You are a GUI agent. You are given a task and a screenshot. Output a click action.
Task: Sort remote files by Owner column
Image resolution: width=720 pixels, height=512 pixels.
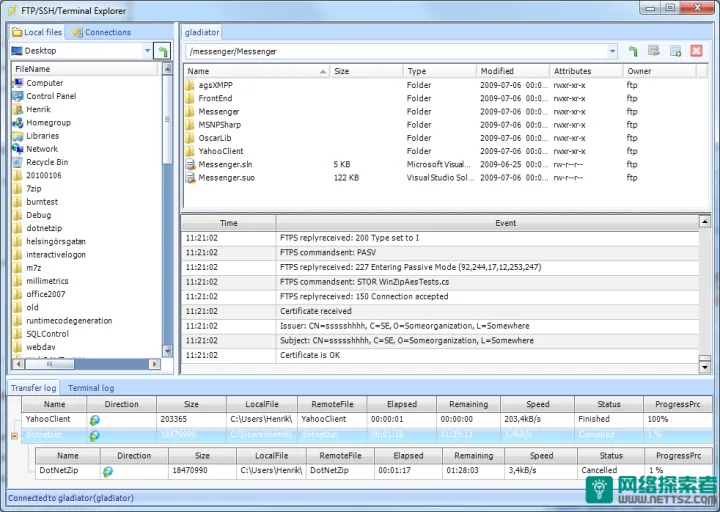pyautogui.click(x=660, y=71)
